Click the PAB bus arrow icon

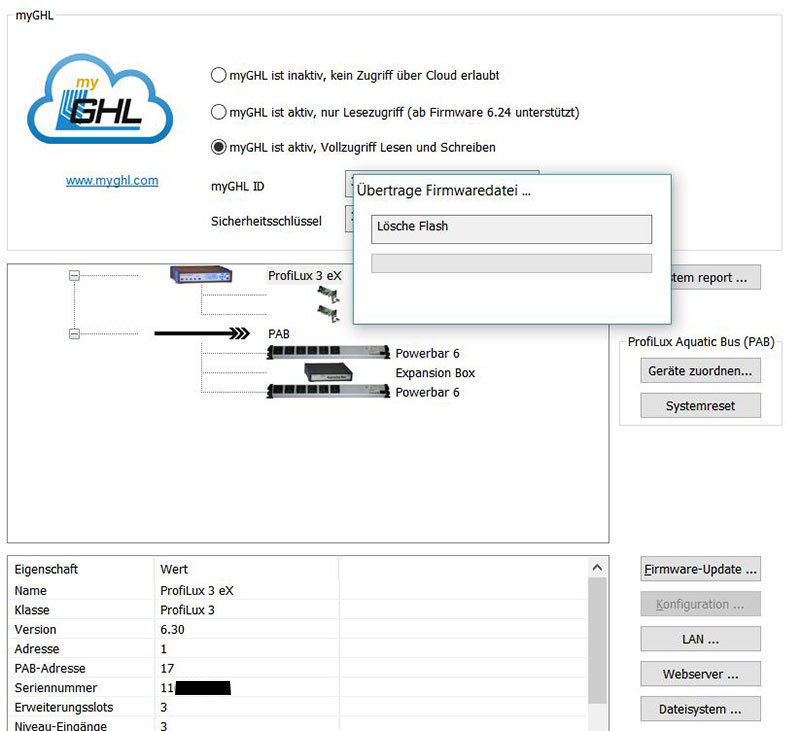pos(201,334)
